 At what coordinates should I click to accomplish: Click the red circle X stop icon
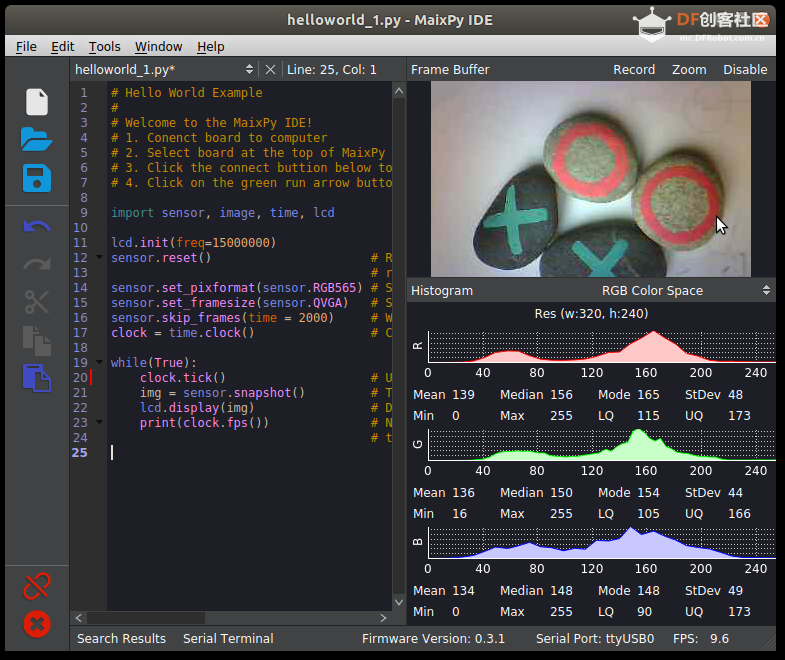coord(37,624)
